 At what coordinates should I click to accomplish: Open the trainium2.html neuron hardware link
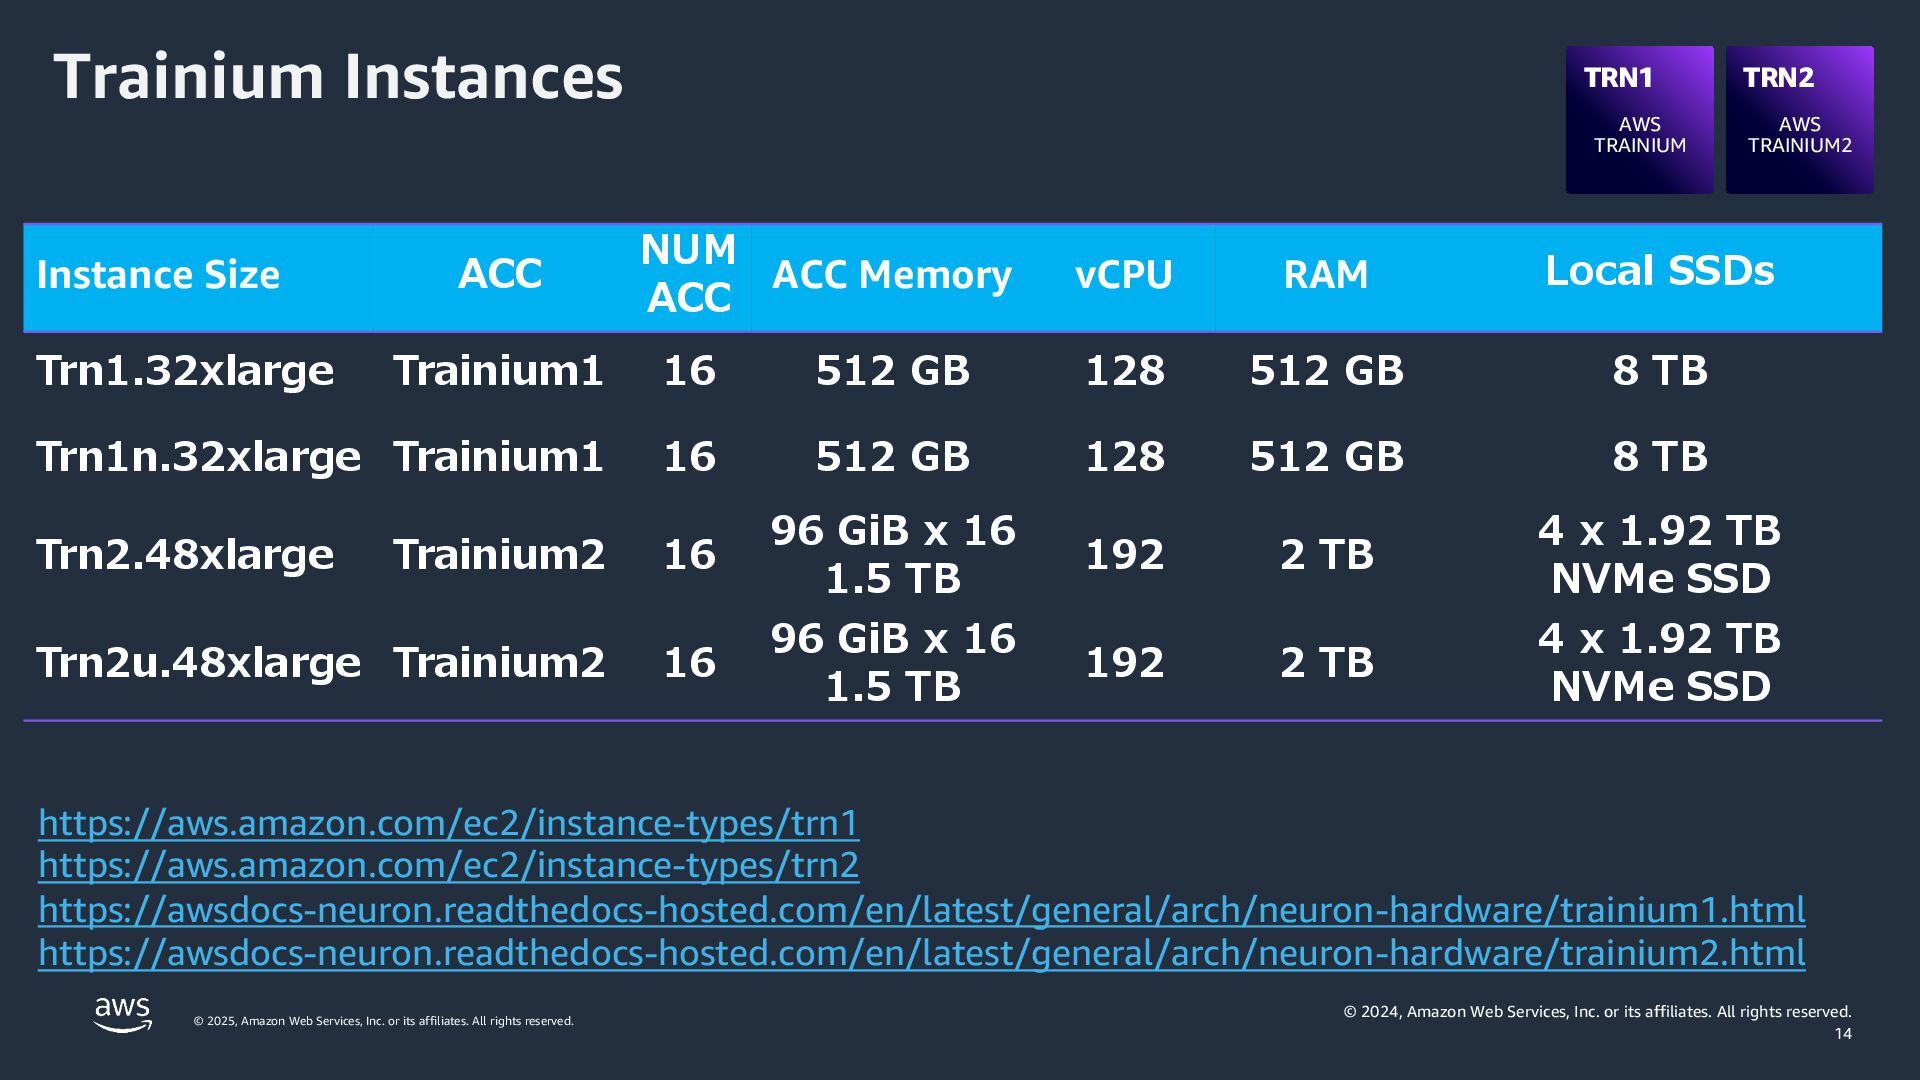tap(921, 953)
